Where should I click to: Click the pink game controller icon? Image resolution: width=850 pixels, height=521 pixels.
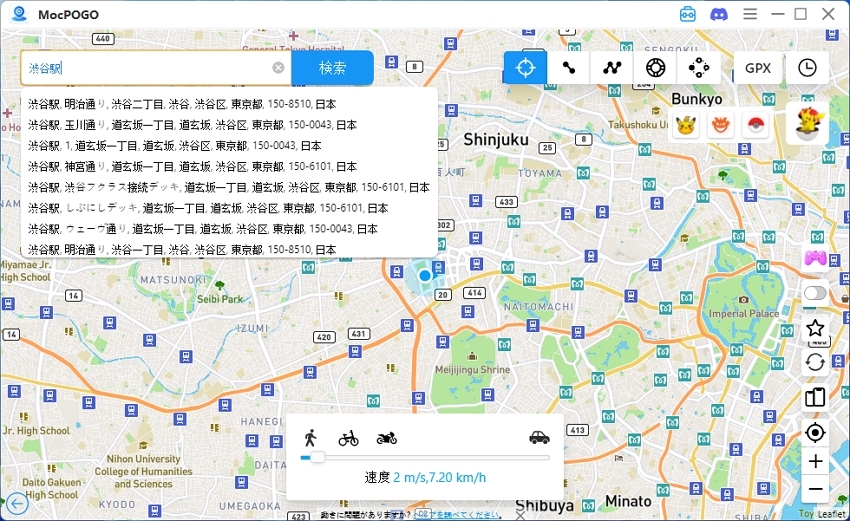click(815, 258)
